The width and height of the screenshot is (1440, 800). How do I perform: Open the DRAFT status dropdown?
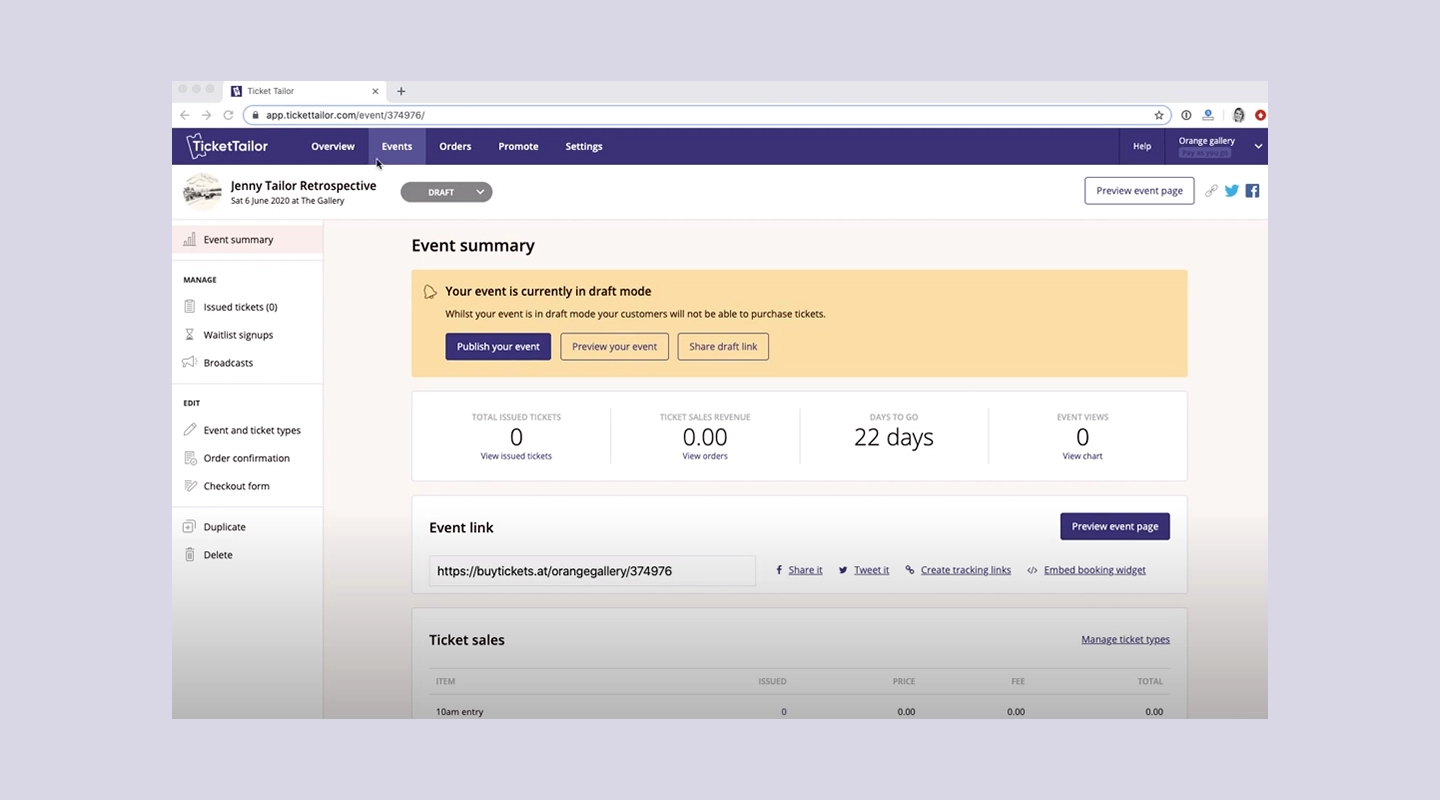(446, 191)
